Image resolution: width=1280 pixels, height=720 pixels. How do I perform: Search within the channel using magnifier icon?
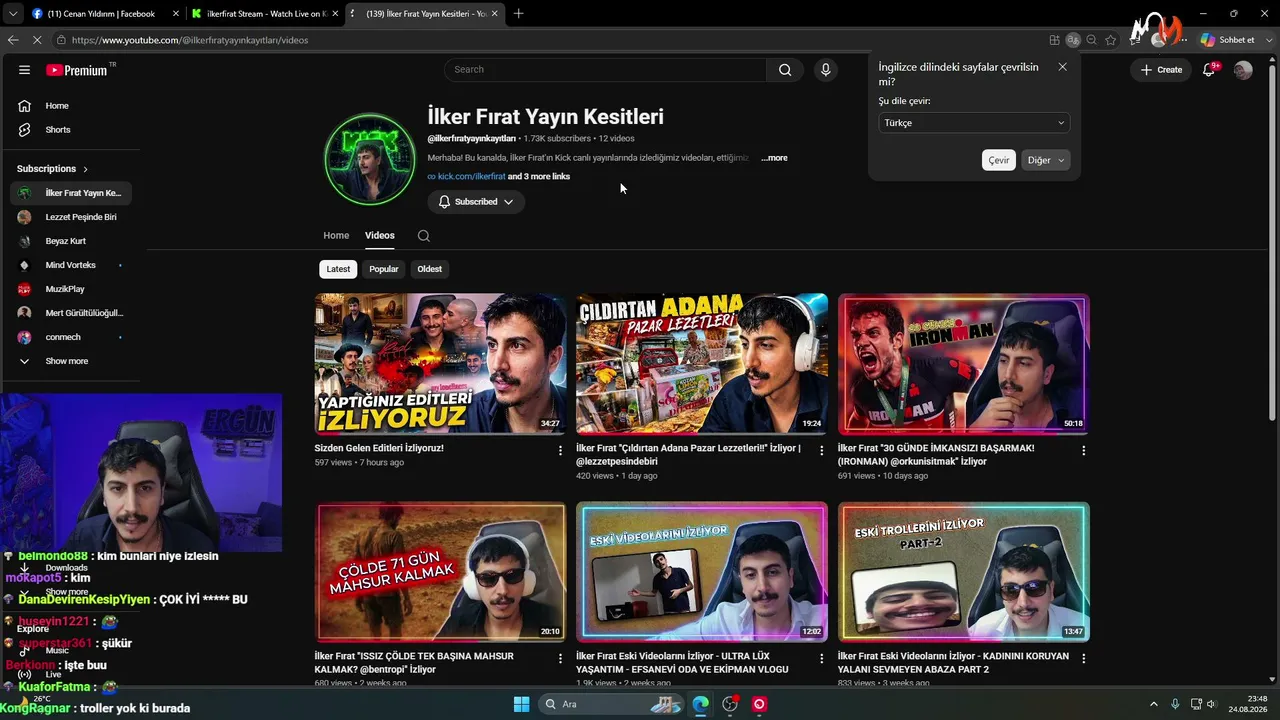point(424,236)
